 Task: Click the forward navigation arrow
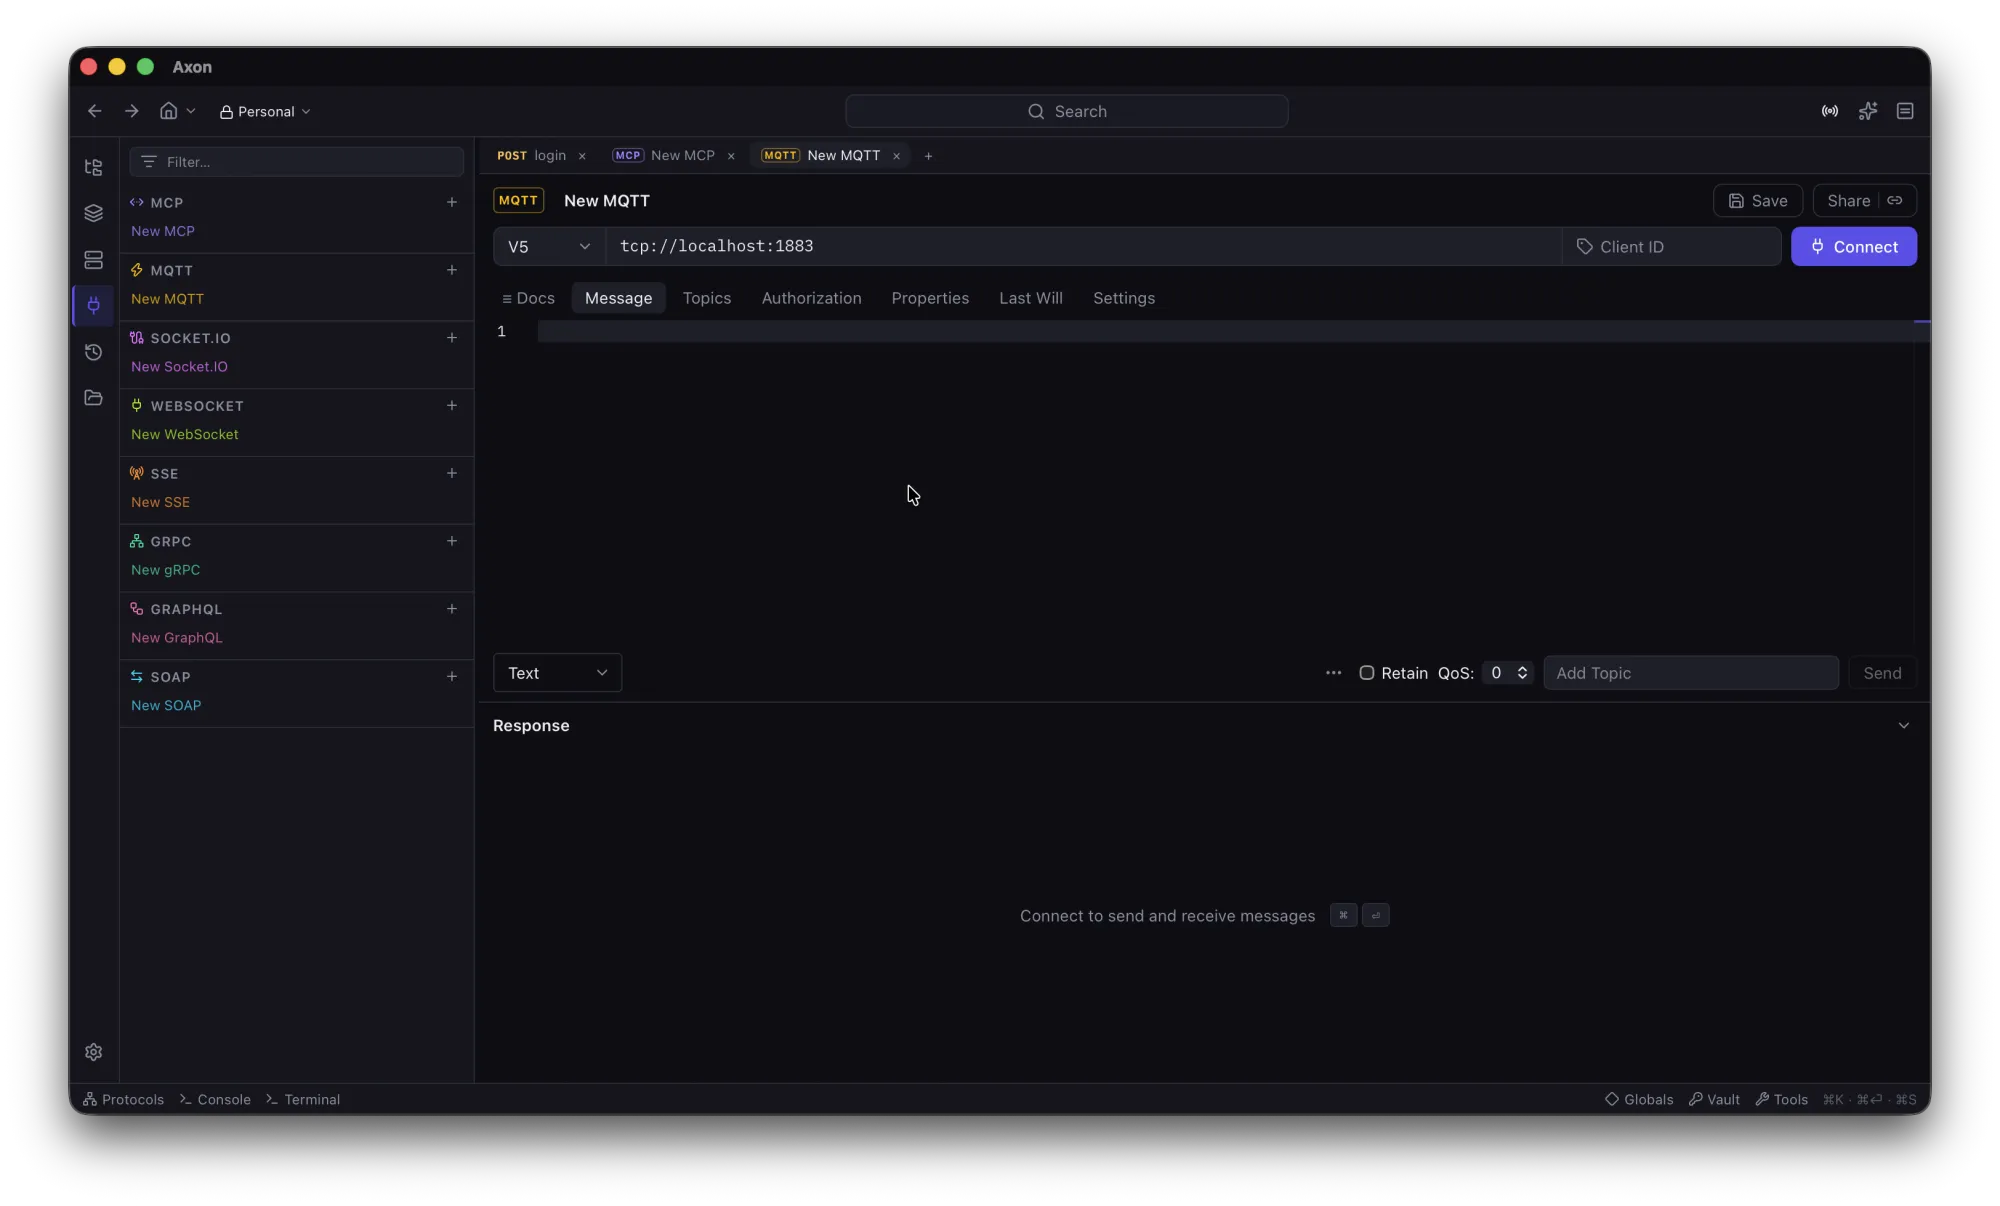coord(131,111)
